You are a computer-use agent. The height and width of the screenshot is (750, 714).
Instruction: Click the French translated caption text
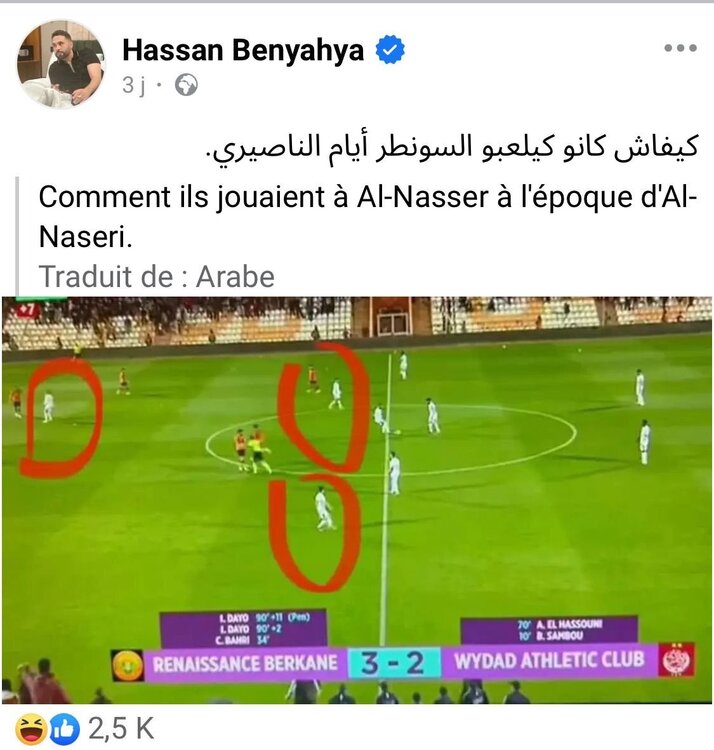(367, 217)
